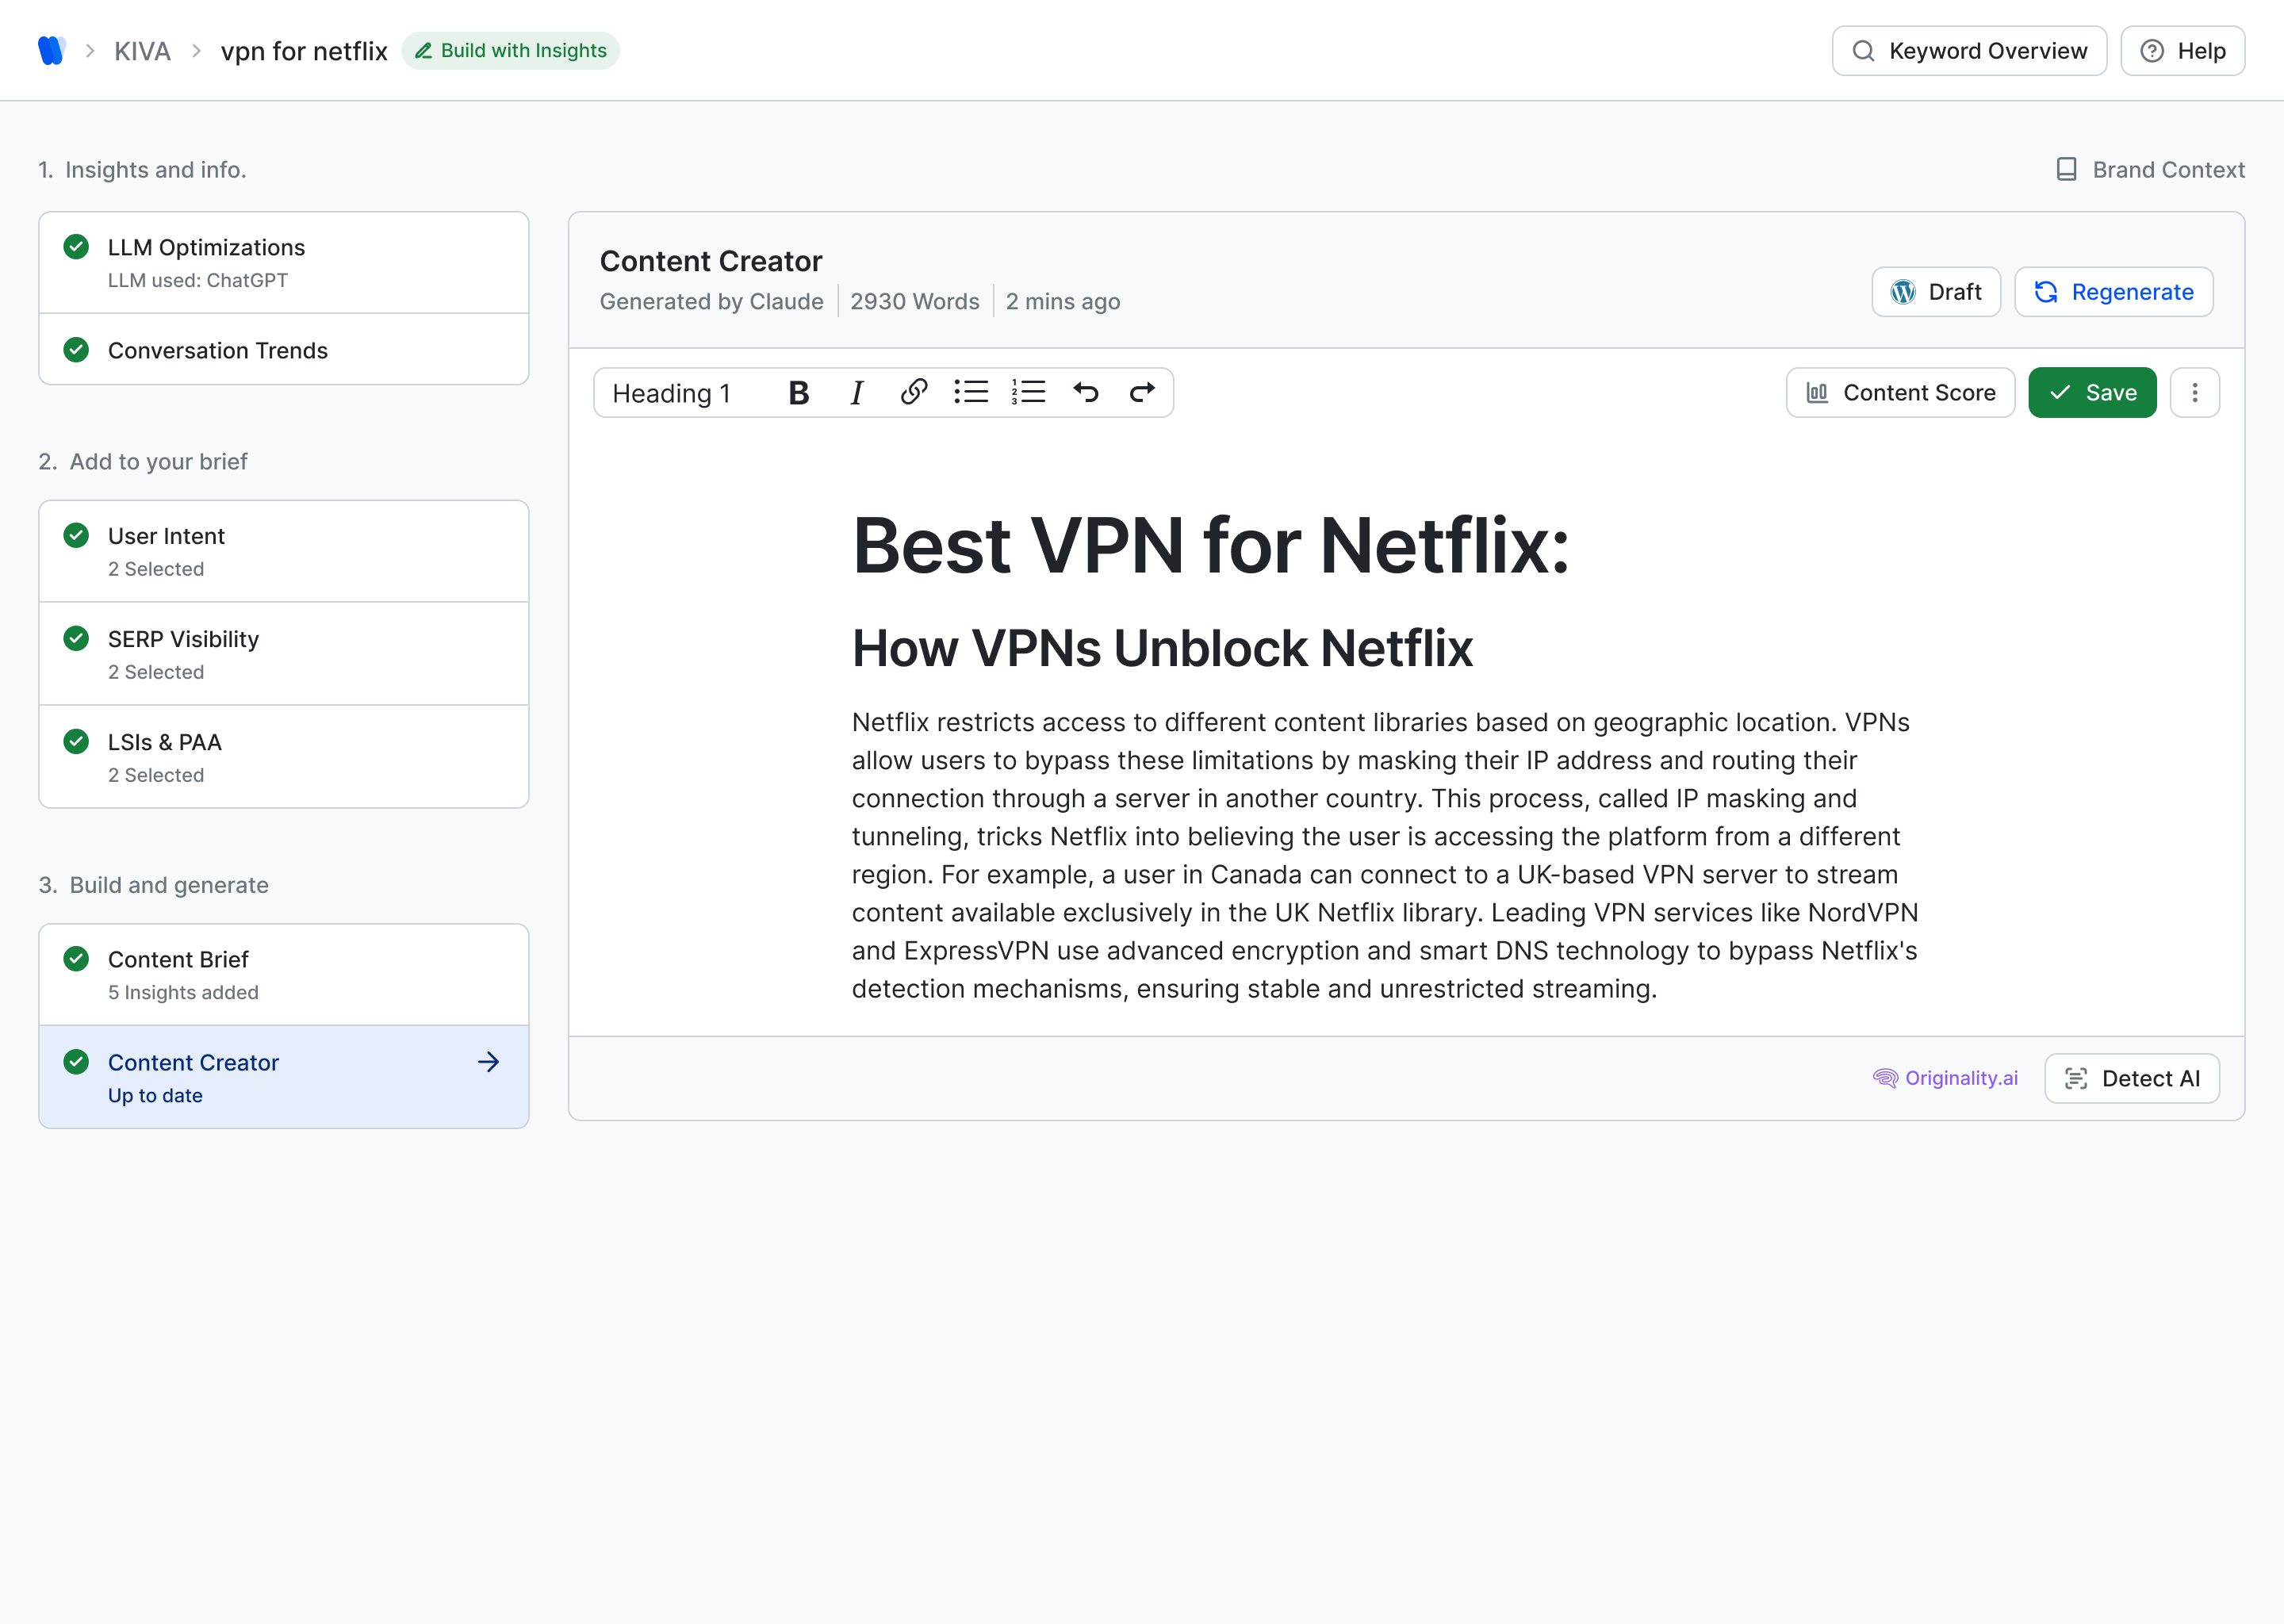Open the SERP Visibility step

[284, 654]
